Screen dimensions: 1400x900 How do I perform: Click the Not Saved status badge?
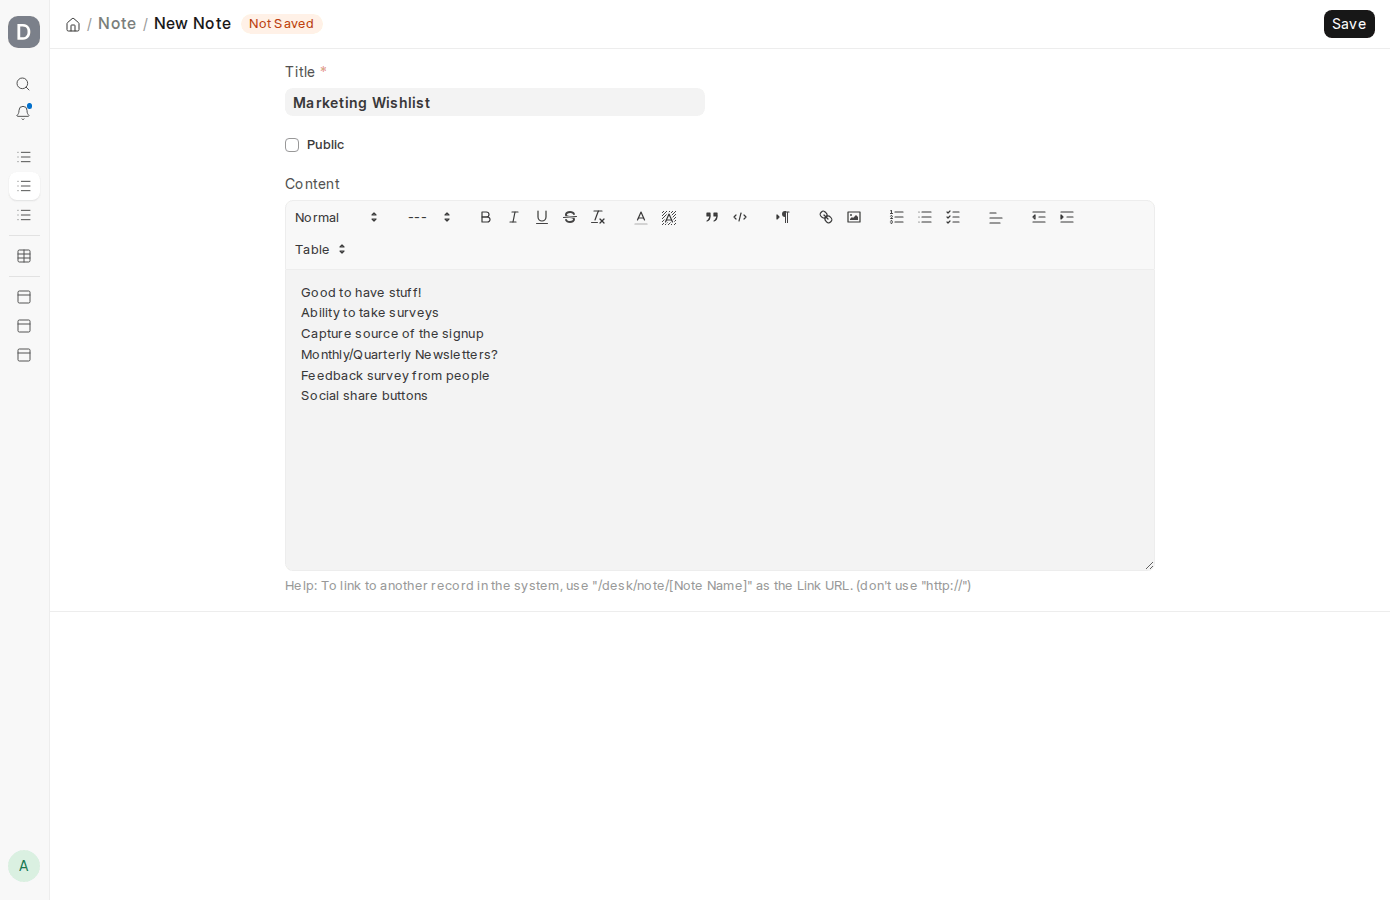click(x=281, y=24)
